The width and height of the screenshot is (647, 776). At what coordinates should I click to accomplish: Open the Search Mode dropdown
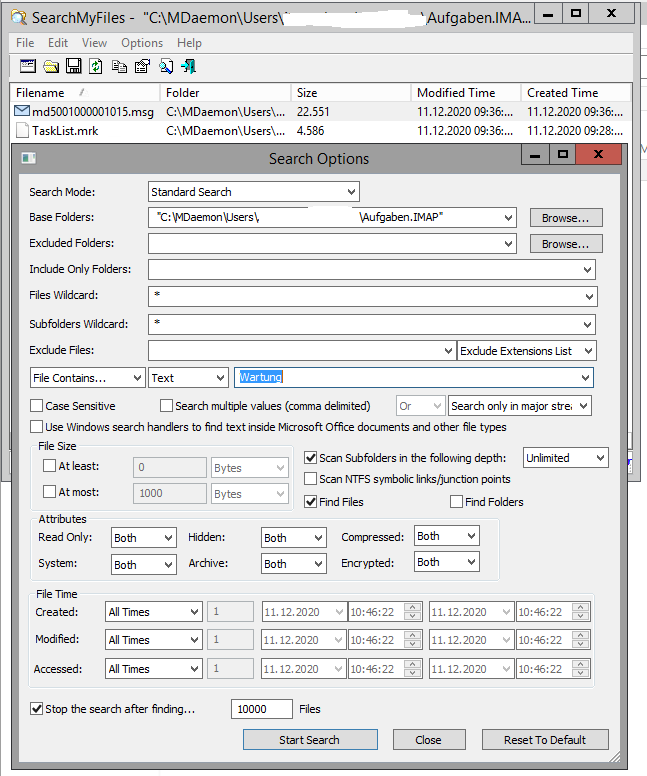point(253,192)
